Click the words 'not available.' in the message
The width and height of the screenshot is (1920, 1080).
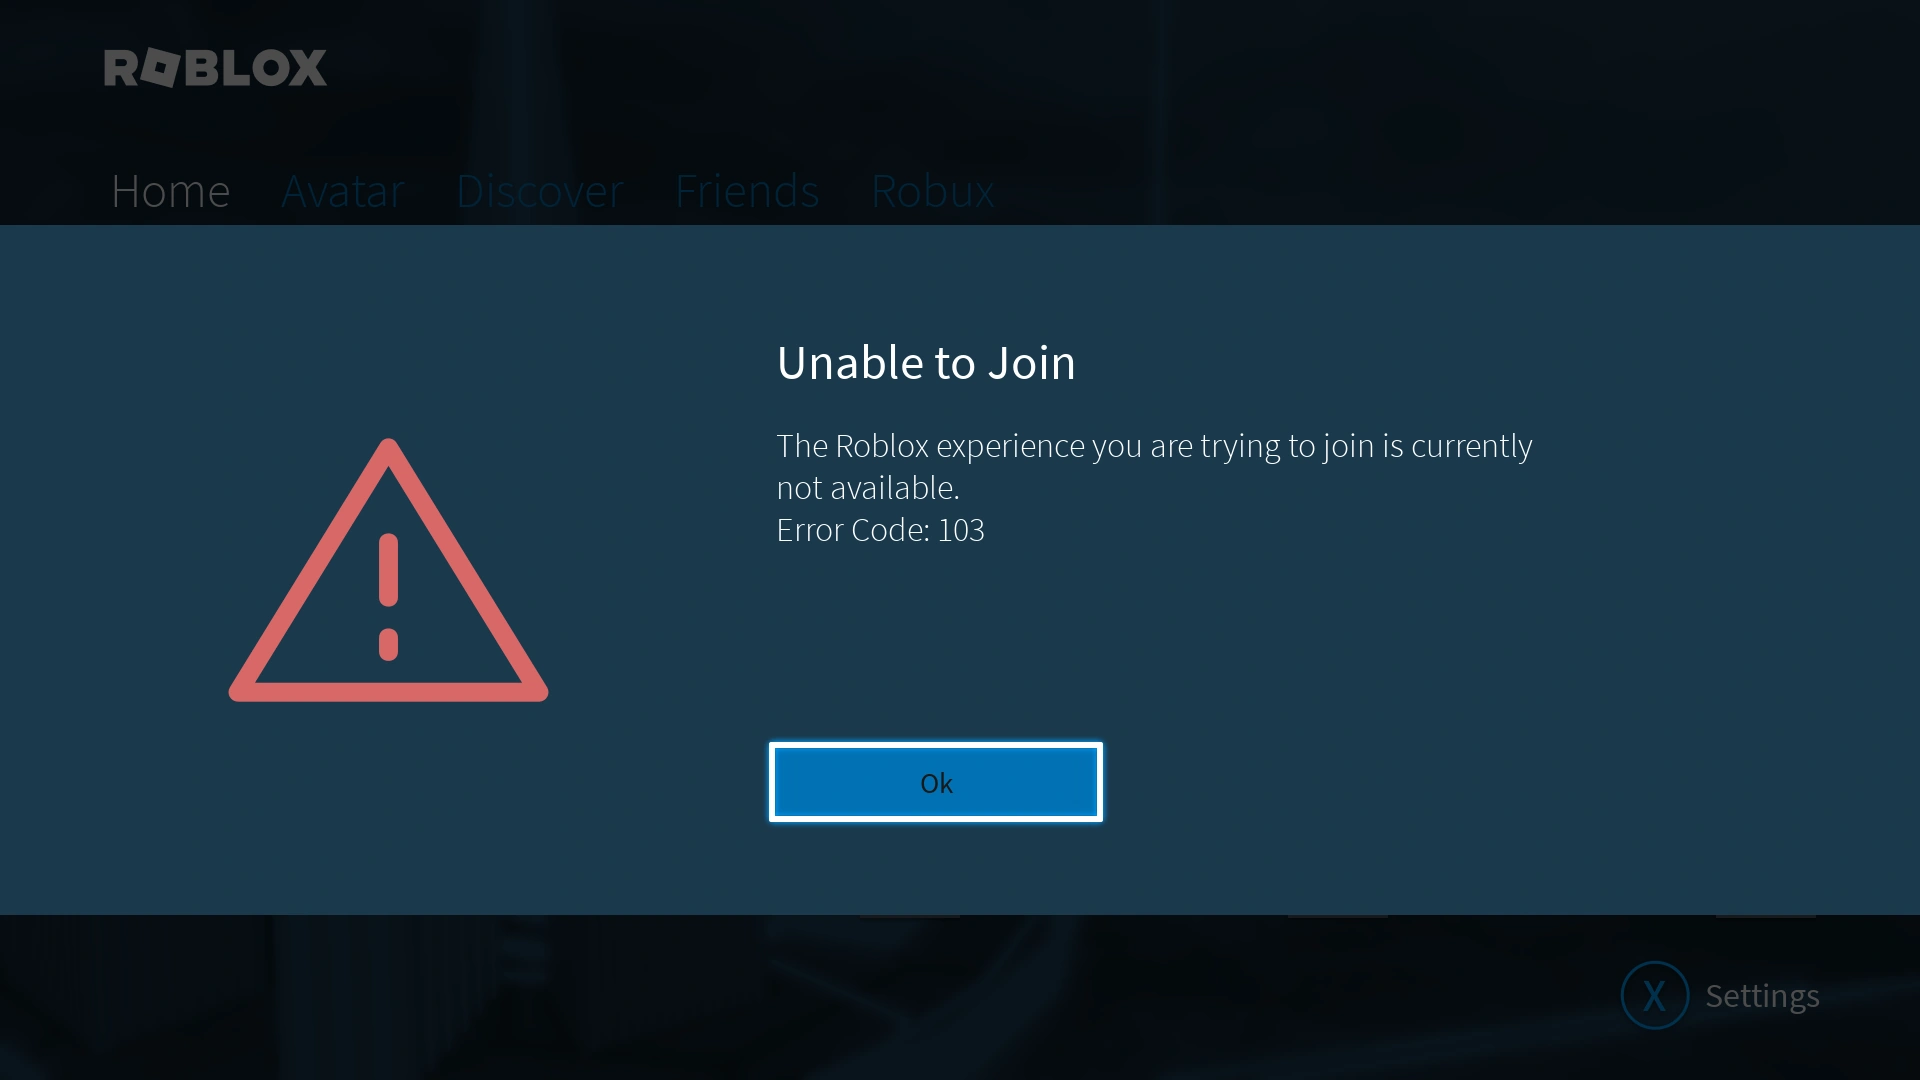point(868,488)
